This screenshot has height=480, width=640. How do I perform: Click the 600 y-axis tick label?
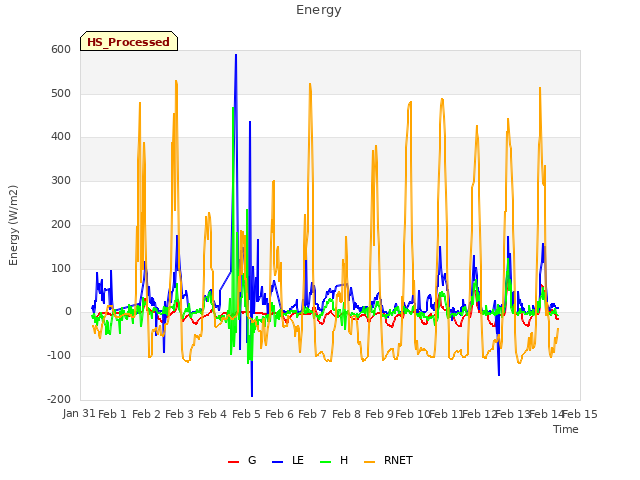coord(61,50)
